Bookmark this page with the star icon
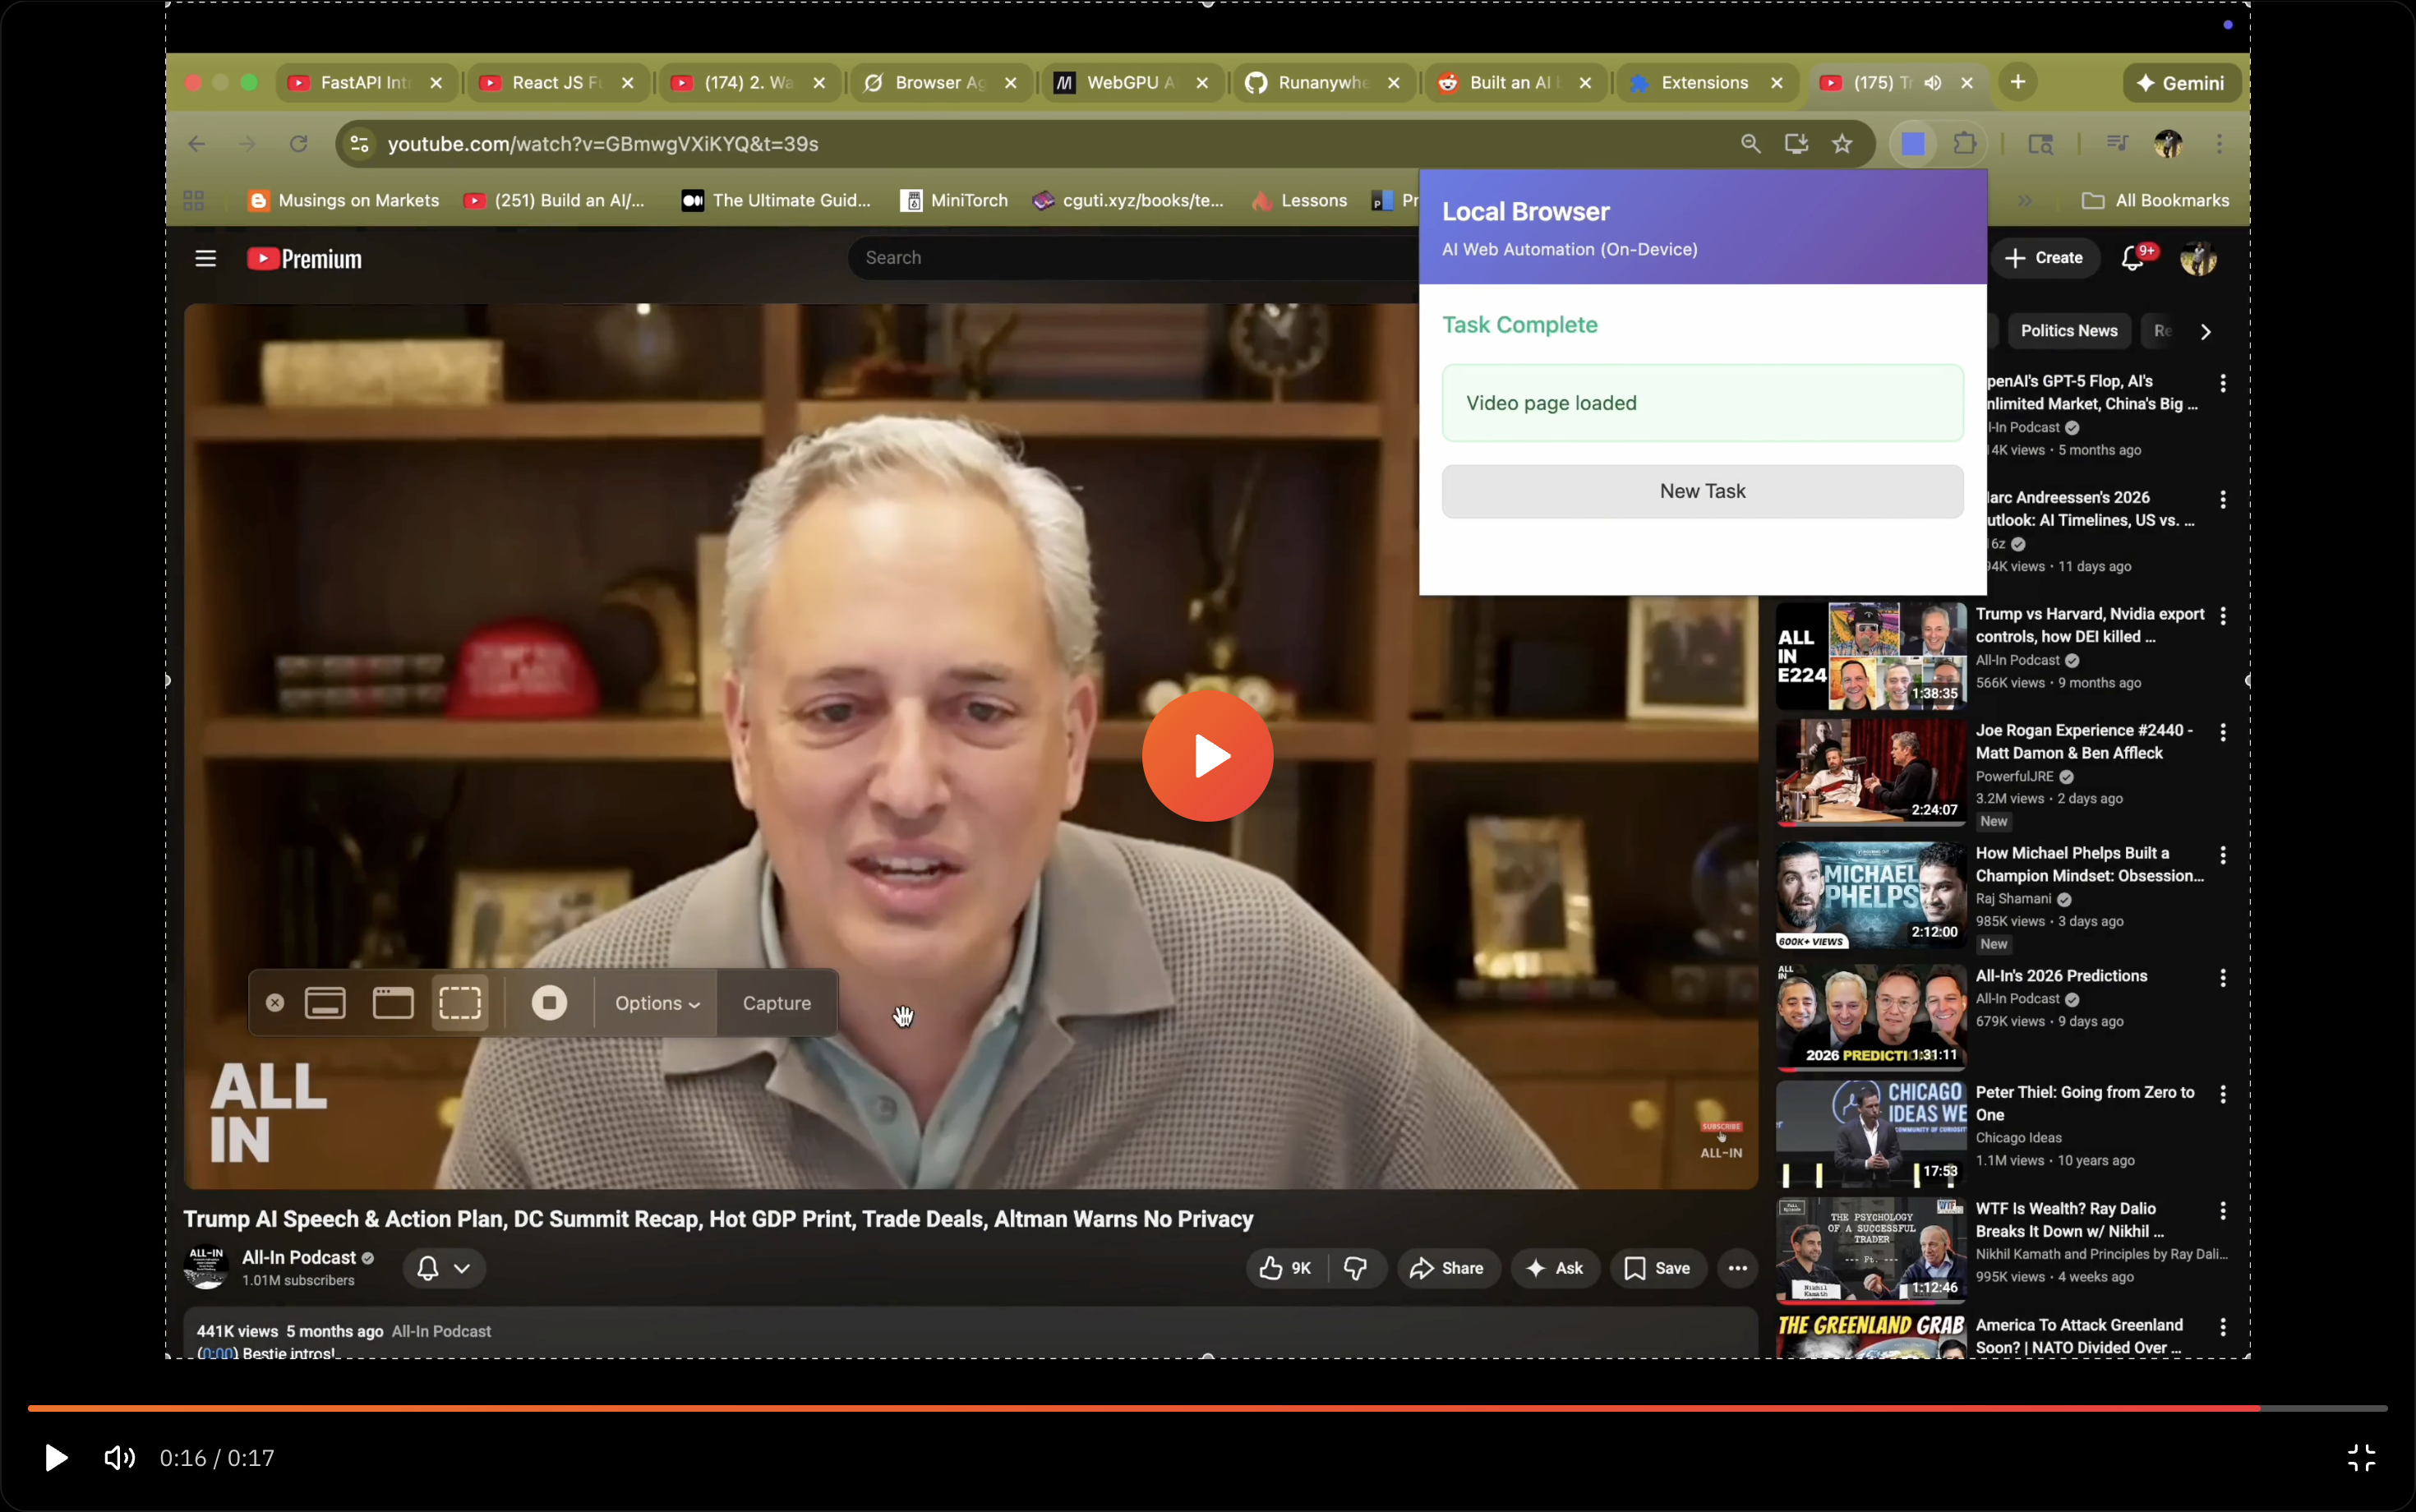Screen dimensions: 2416x1512 click(1842, 143)
